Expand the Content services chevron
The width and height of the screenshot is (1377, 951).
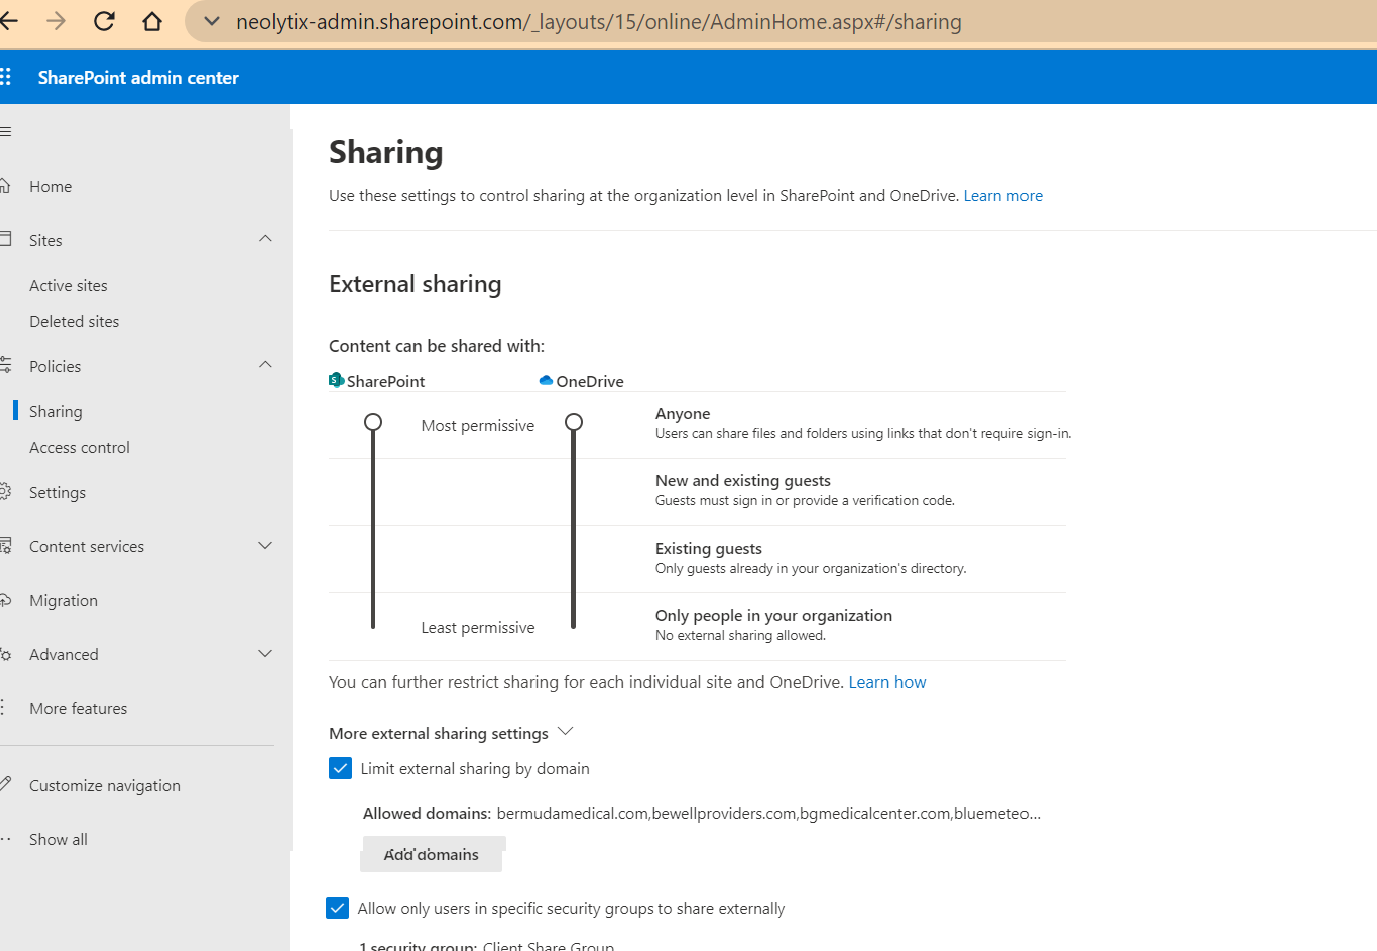[x=265, y=546]
